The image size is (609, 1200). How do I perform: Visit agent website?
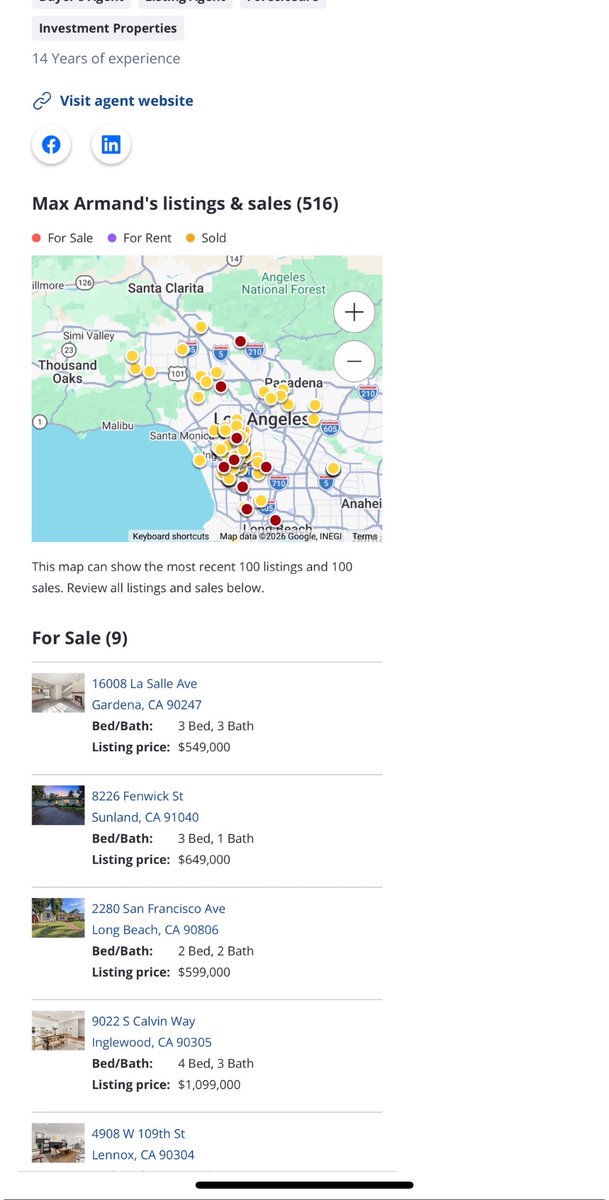[x=127, y=101]
